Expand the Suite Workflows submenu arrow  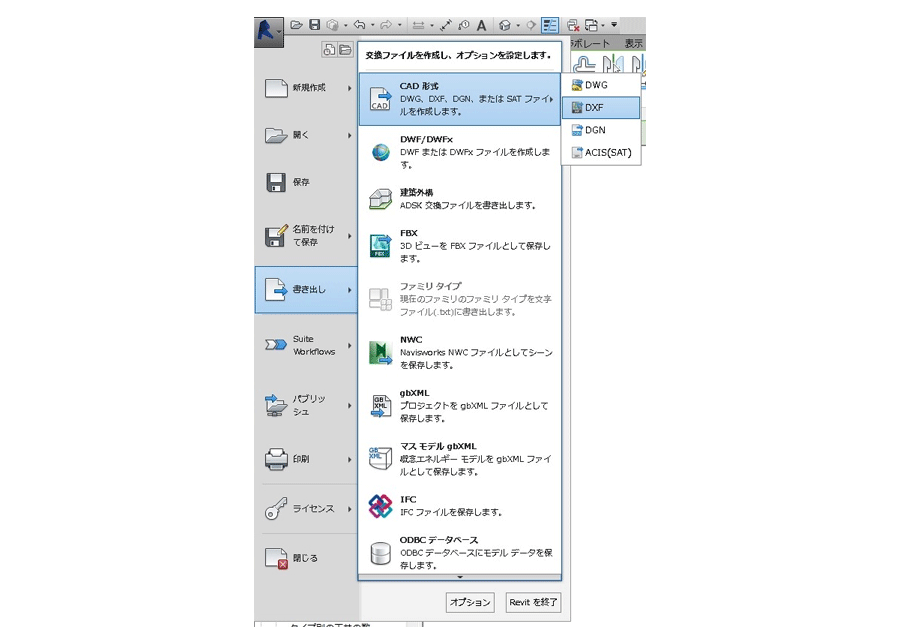coord(350,345)
